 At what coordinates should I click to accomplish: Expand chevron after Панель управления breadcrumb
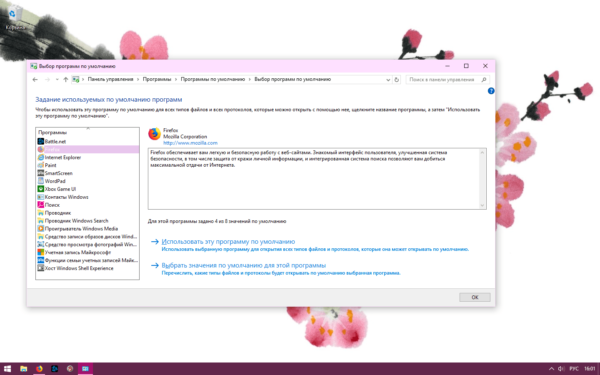point(138,80)
